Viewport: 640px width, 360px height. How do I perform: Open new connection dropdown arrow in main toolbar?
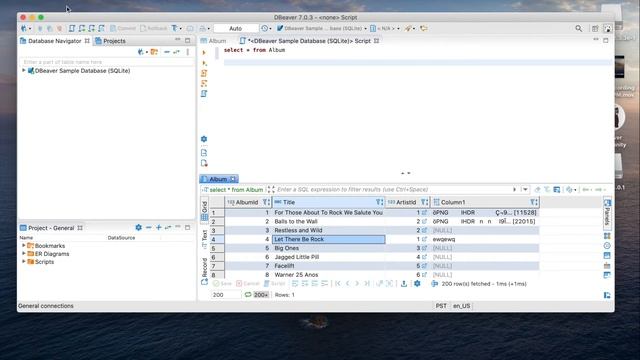[30, 29]
